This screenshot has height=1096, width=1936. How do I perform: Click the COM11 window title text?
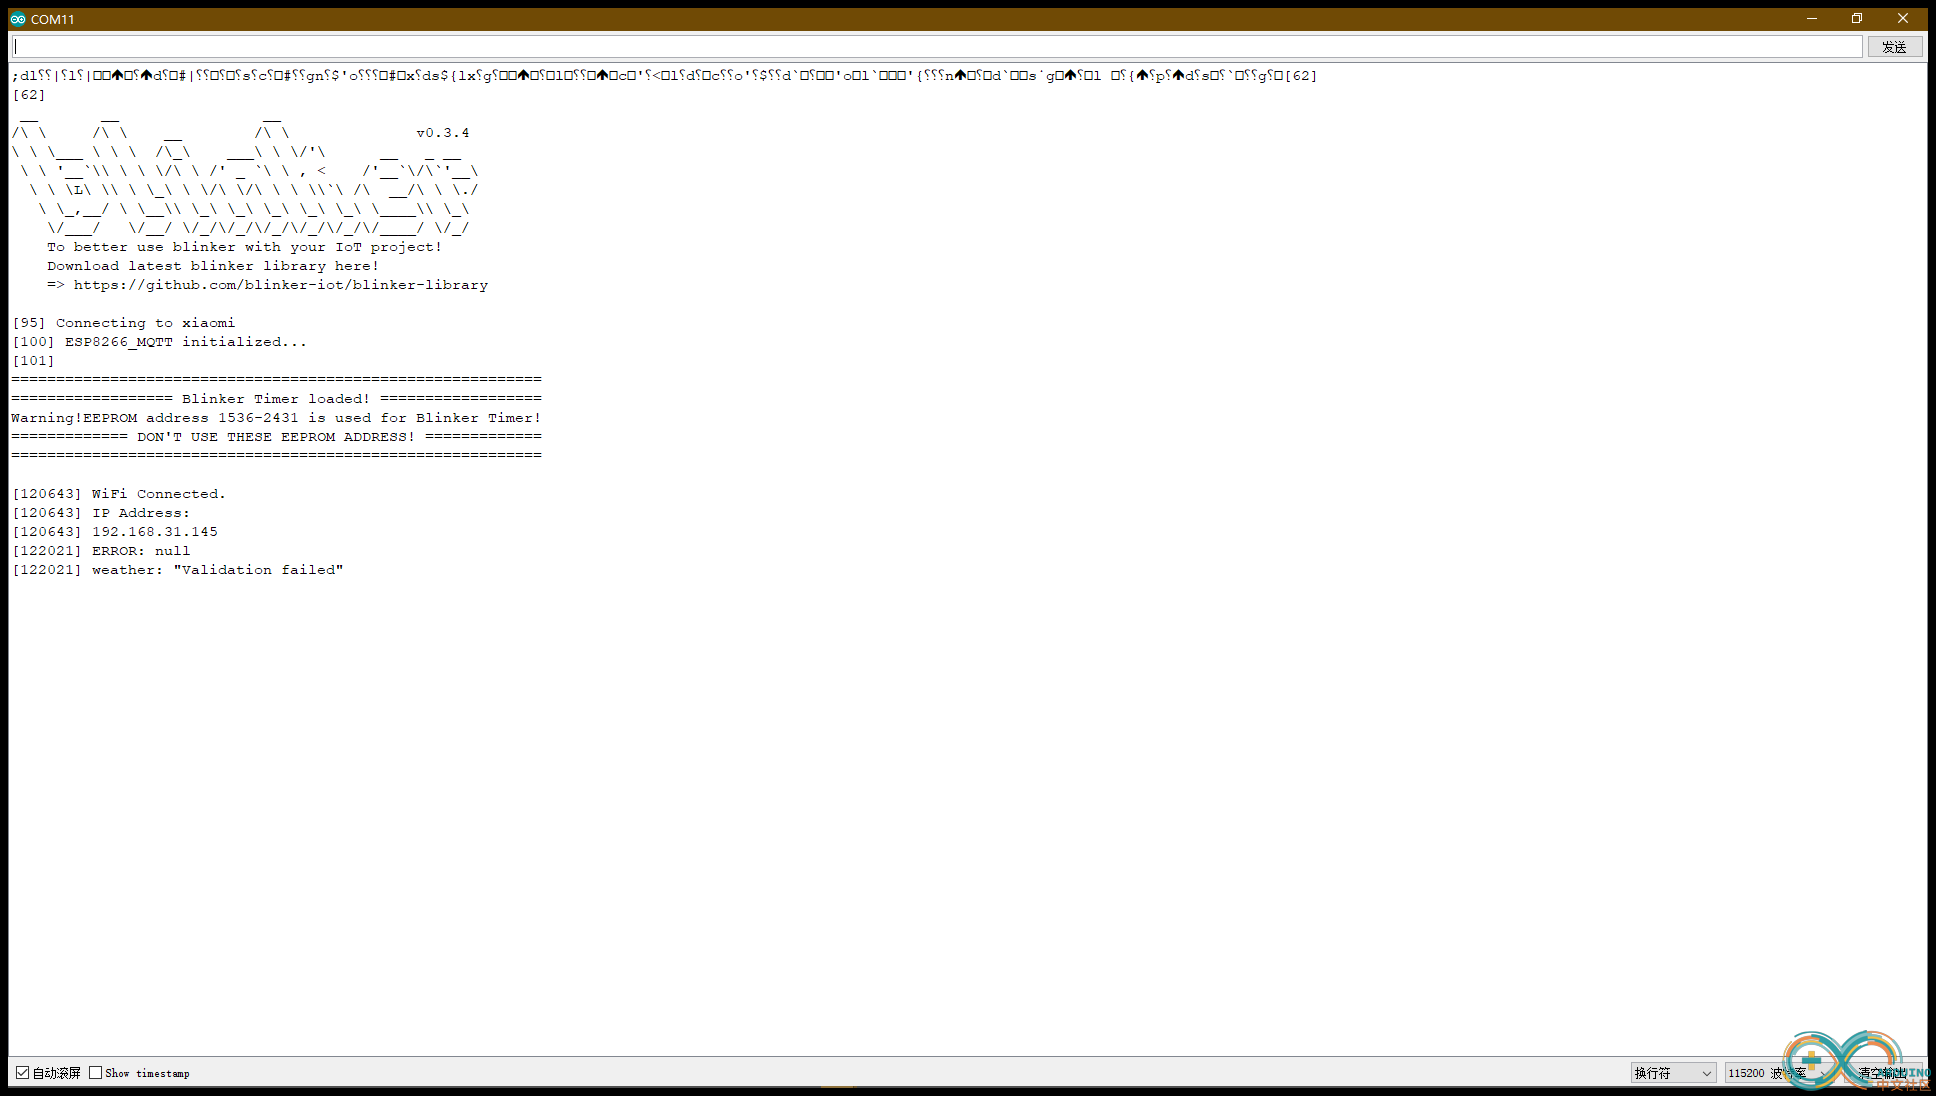53,19
